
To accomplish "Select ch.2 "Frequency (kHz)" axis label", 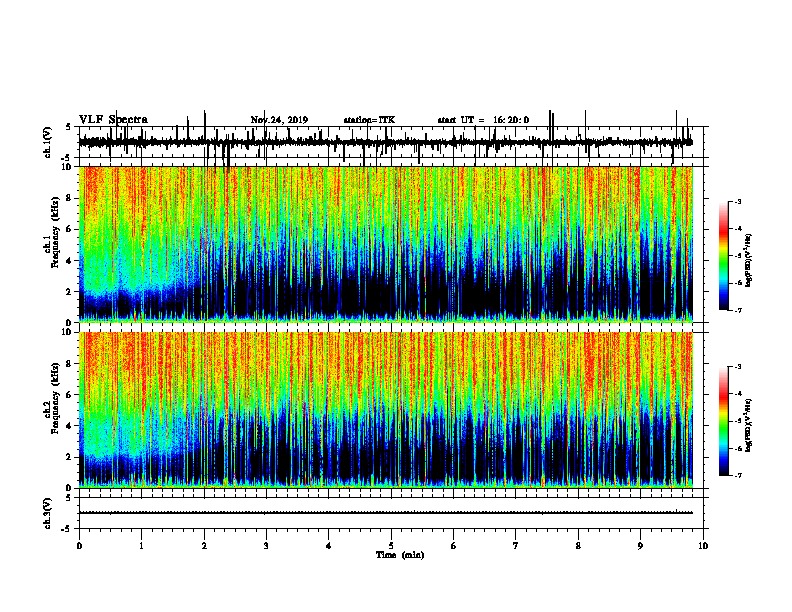I will tap(55, 398).
